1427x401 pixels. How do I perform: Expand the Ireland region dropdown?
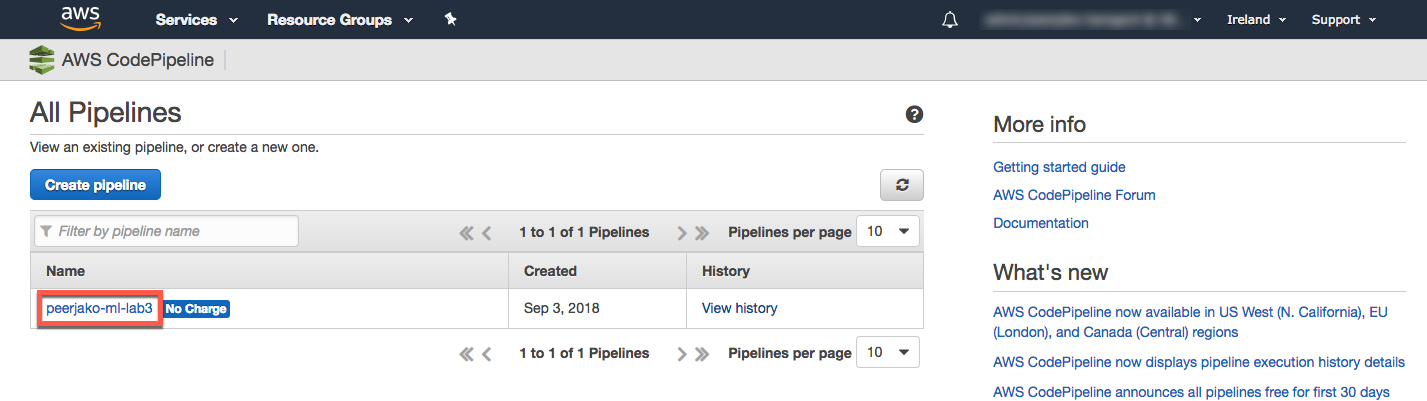[1256, 20]
